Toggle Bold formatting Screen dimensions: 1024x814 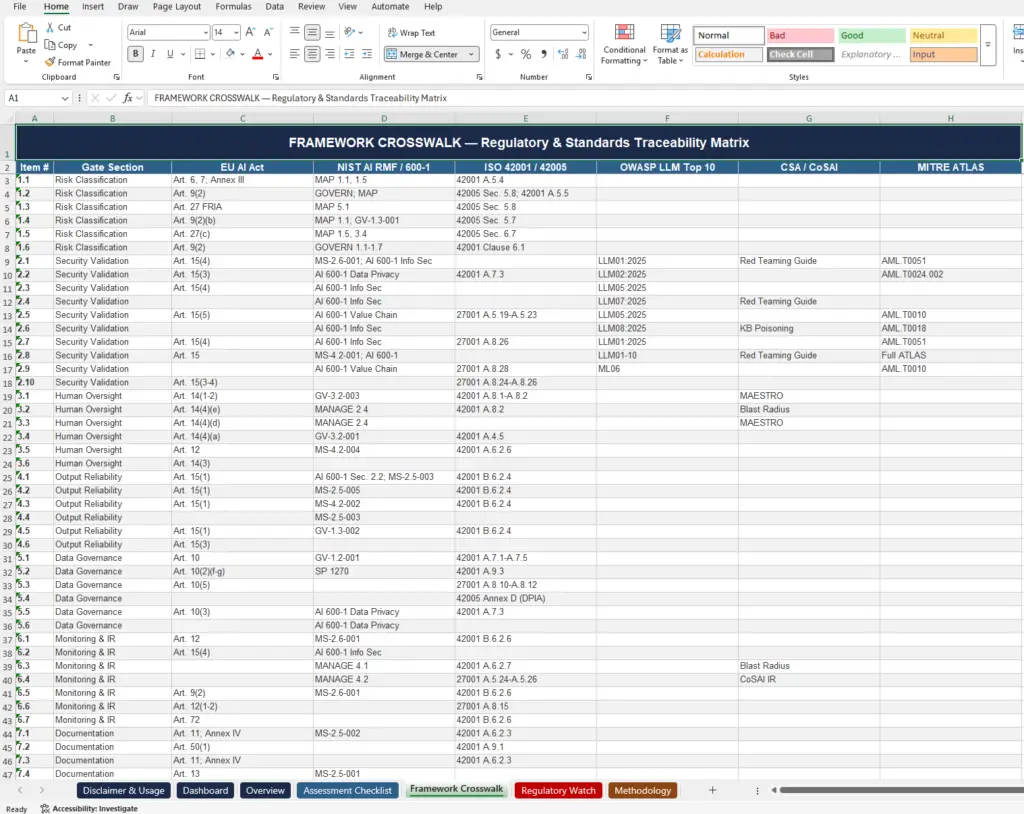coord(136,55)
